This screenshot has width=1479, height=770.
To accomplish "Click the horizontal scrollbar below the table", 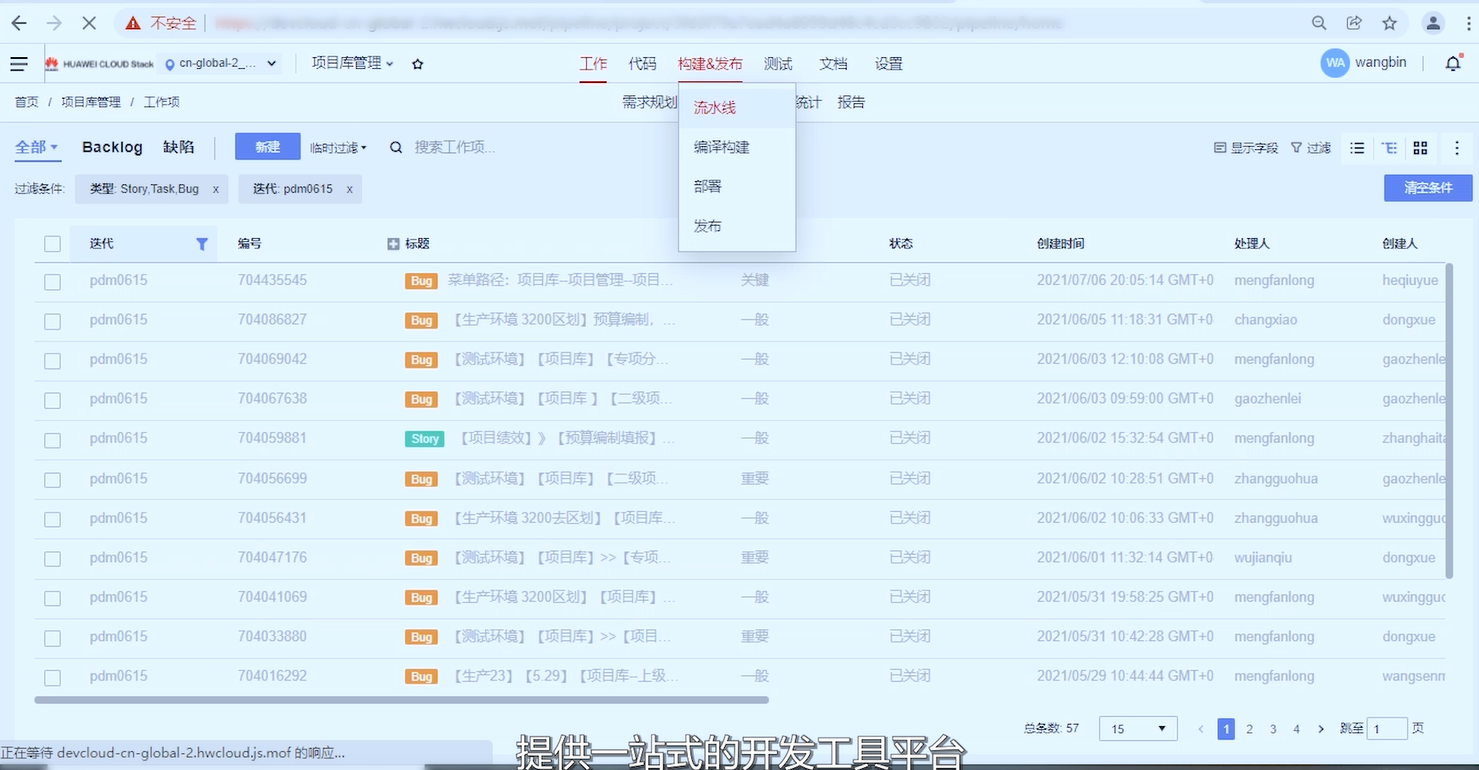I will 401,700.
